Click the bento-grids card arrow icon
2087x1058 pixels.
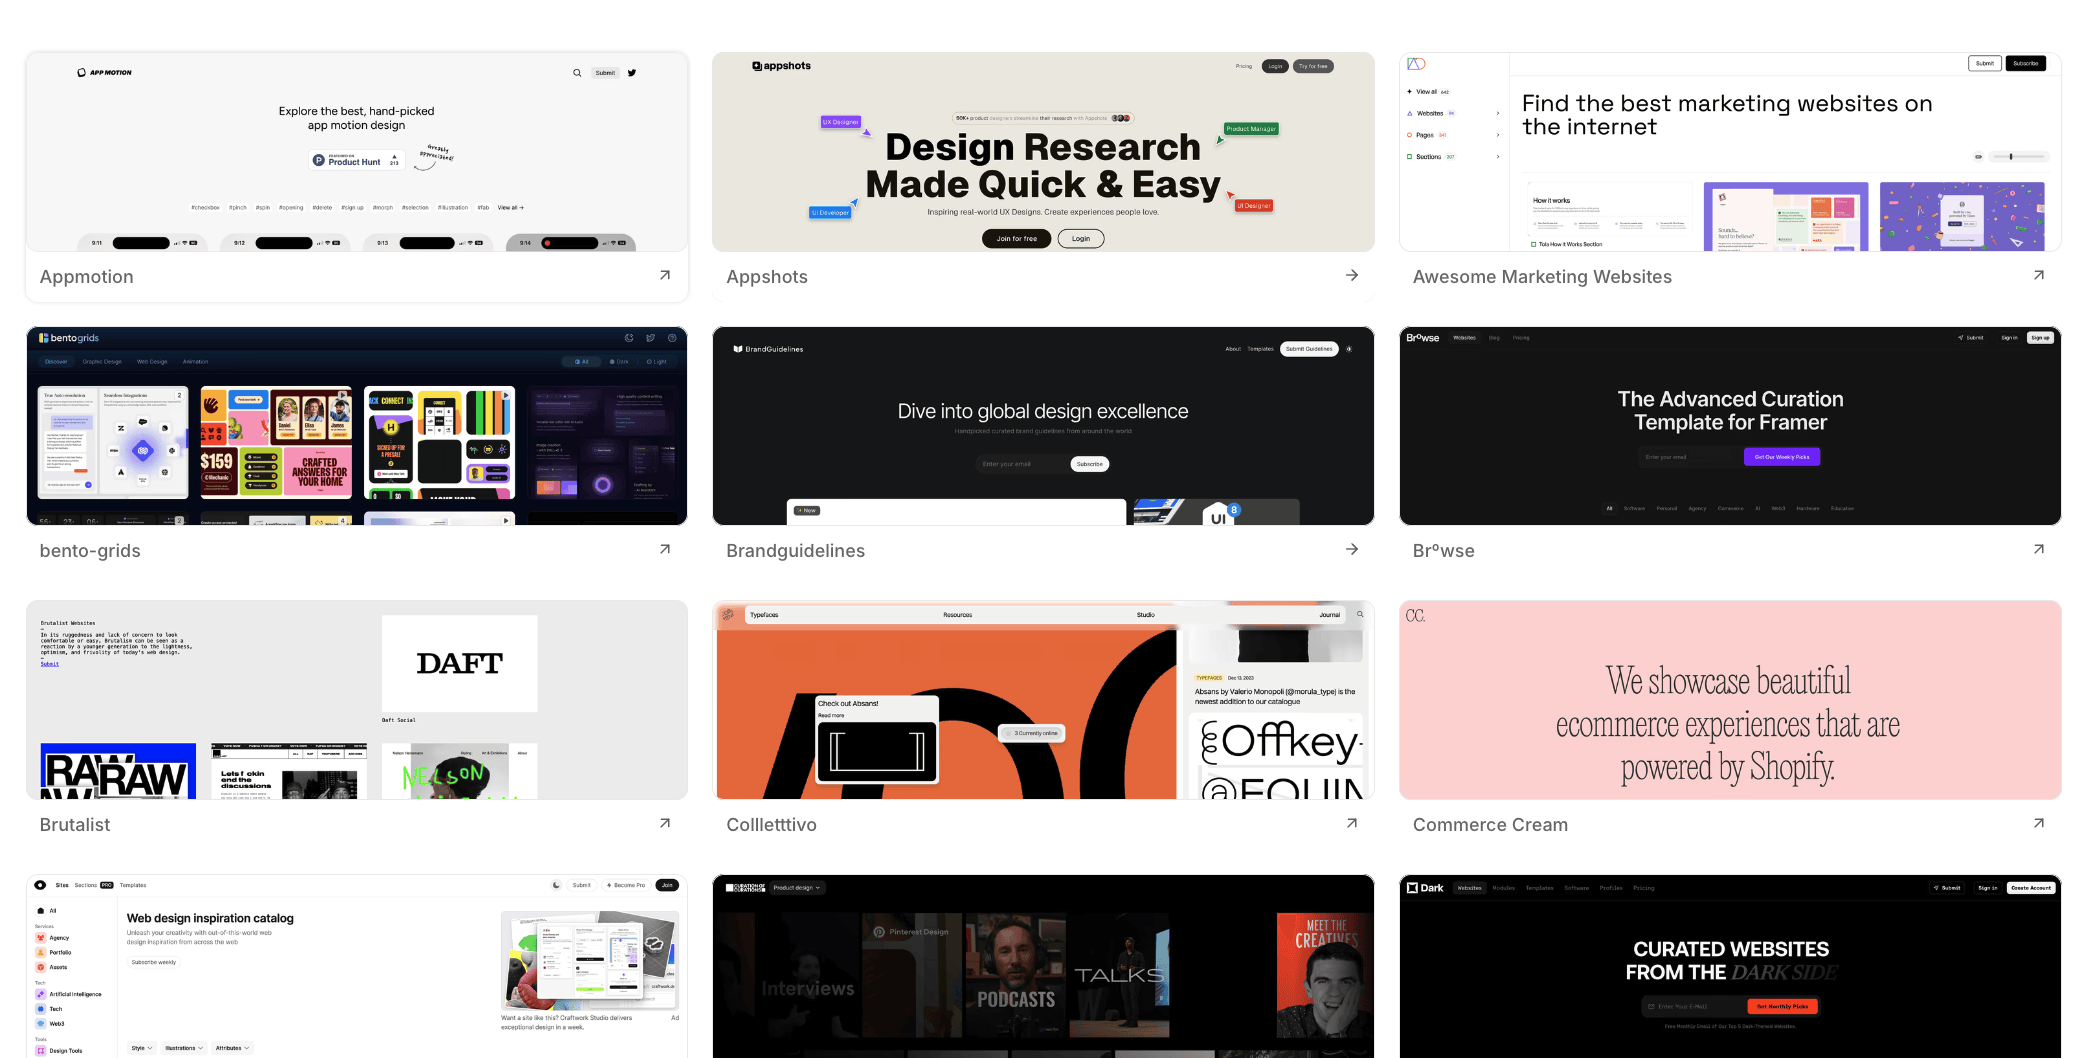[665, 549]
